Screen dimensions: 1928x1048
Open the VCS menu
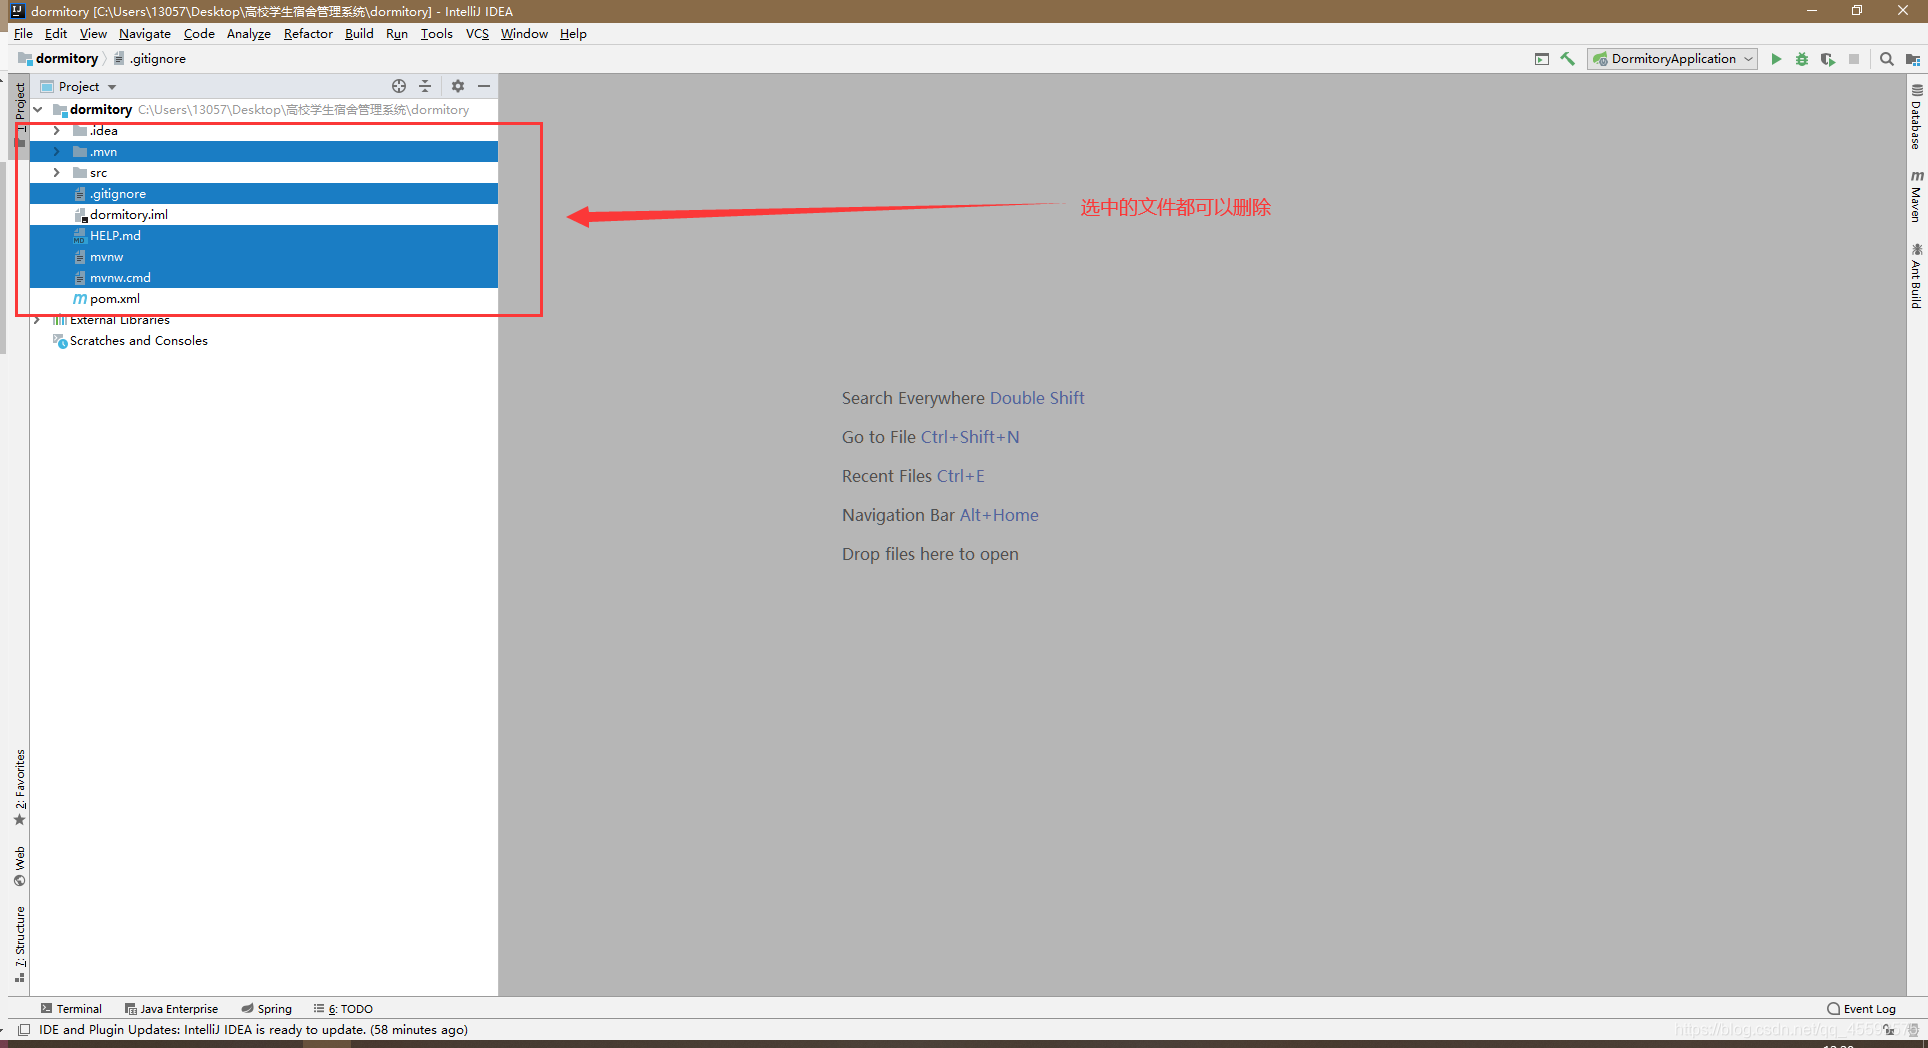(477, 34)
